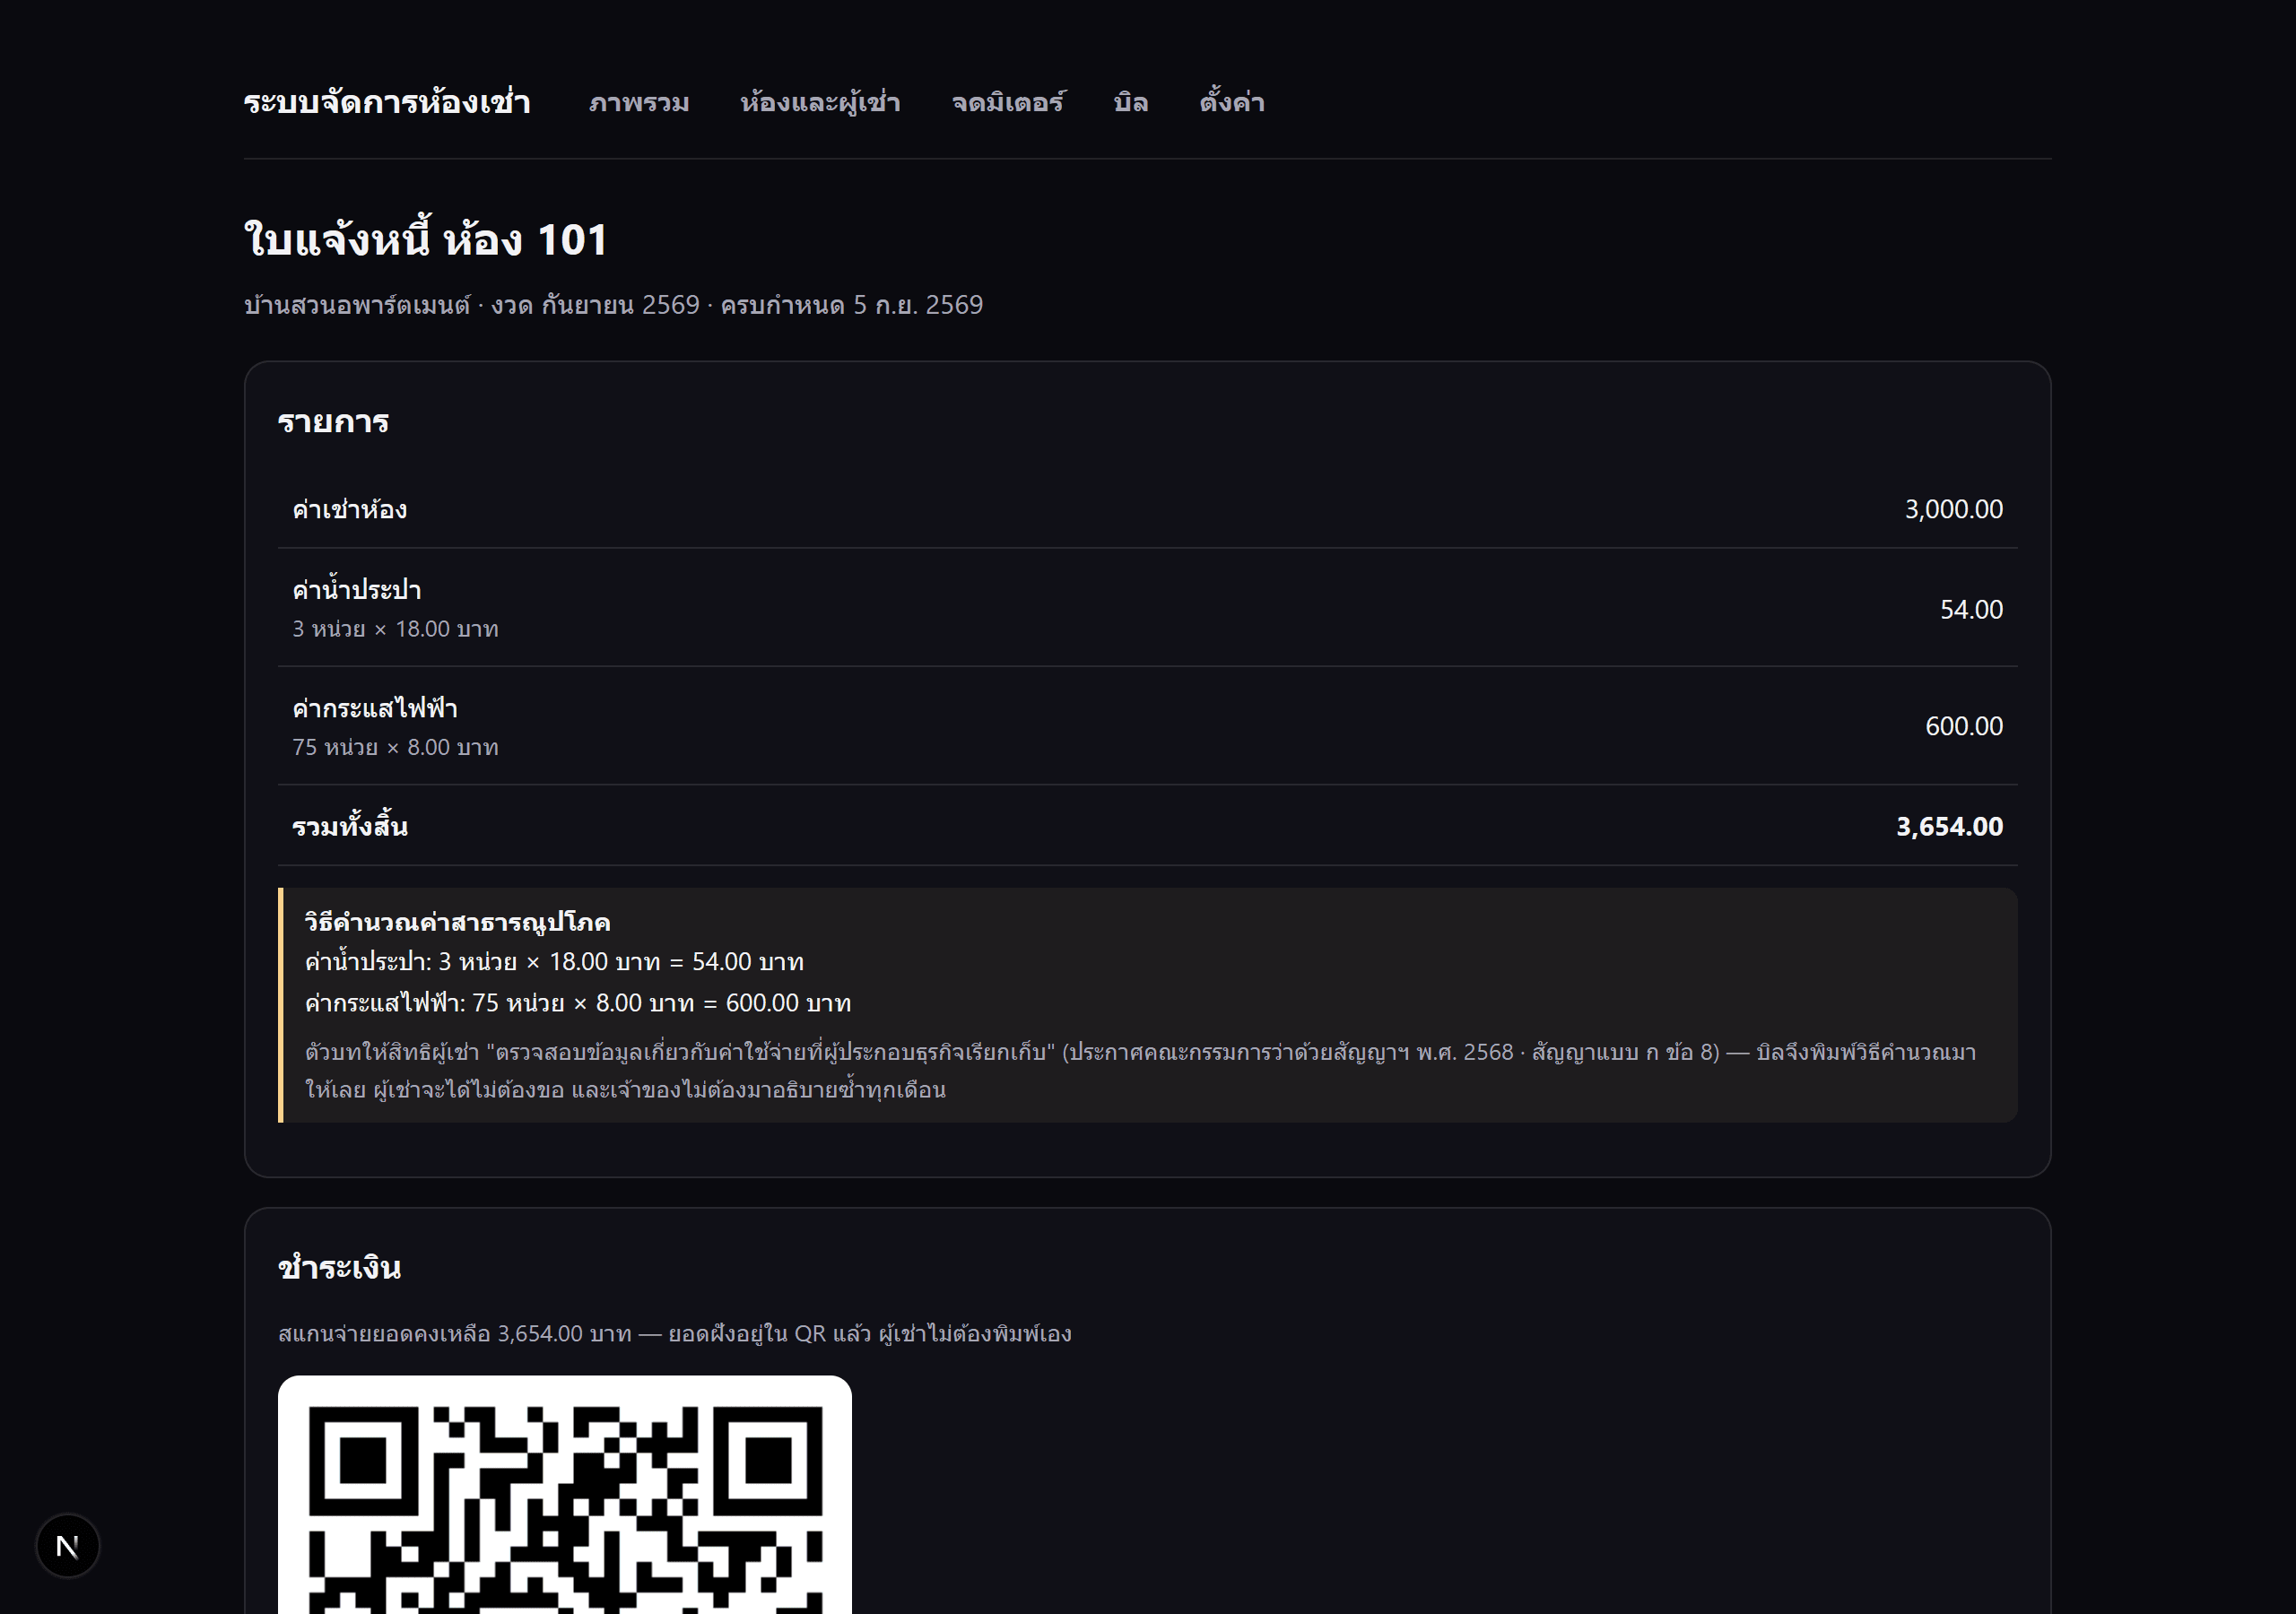Viewport: 2296px width, 1614px height.
Task: Click the บ้านสวนอพาร์ตเมนต์ billing period subtitle
Action: (613, 305)
